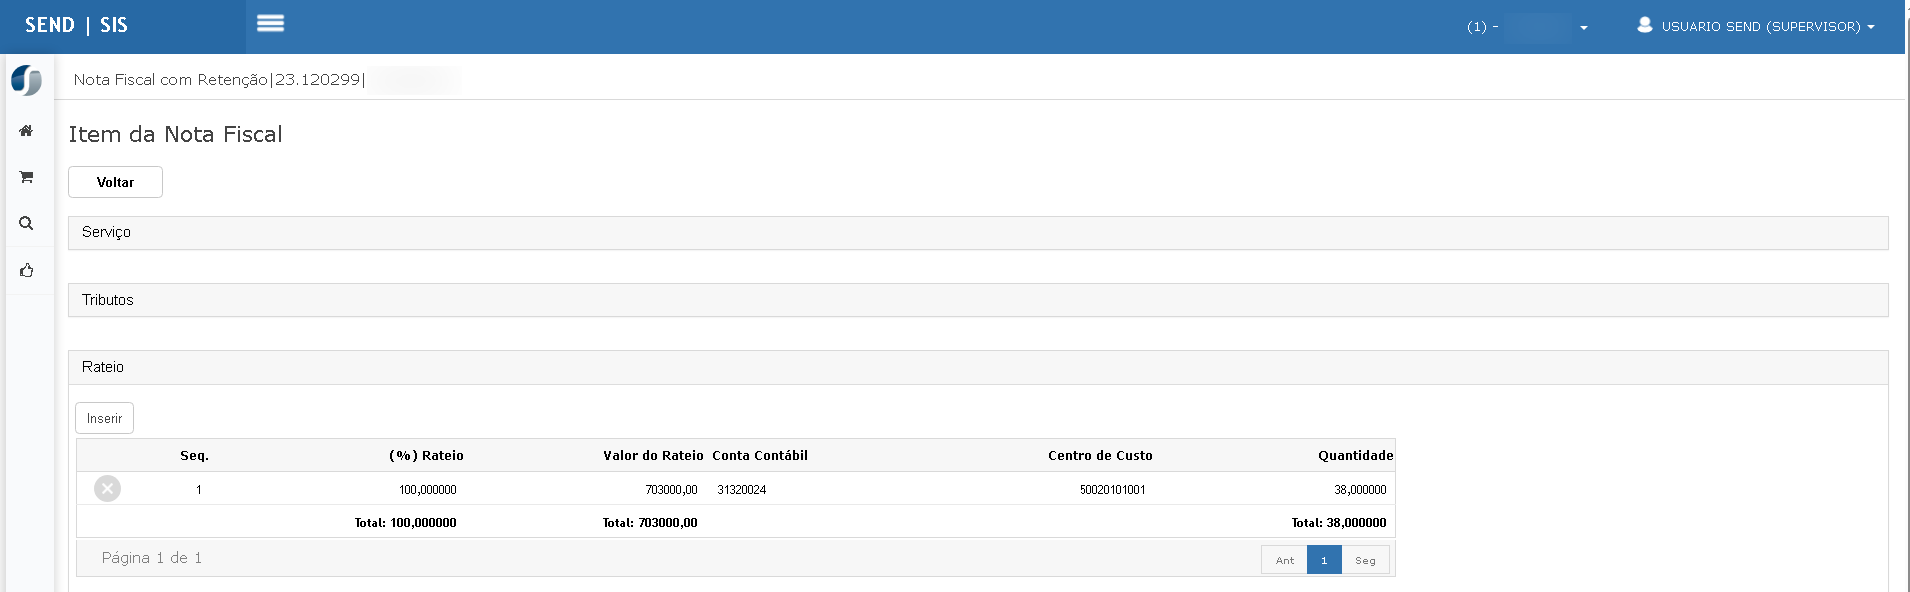Delete rateio row 1 with X icon

click(x=107, y=489)
